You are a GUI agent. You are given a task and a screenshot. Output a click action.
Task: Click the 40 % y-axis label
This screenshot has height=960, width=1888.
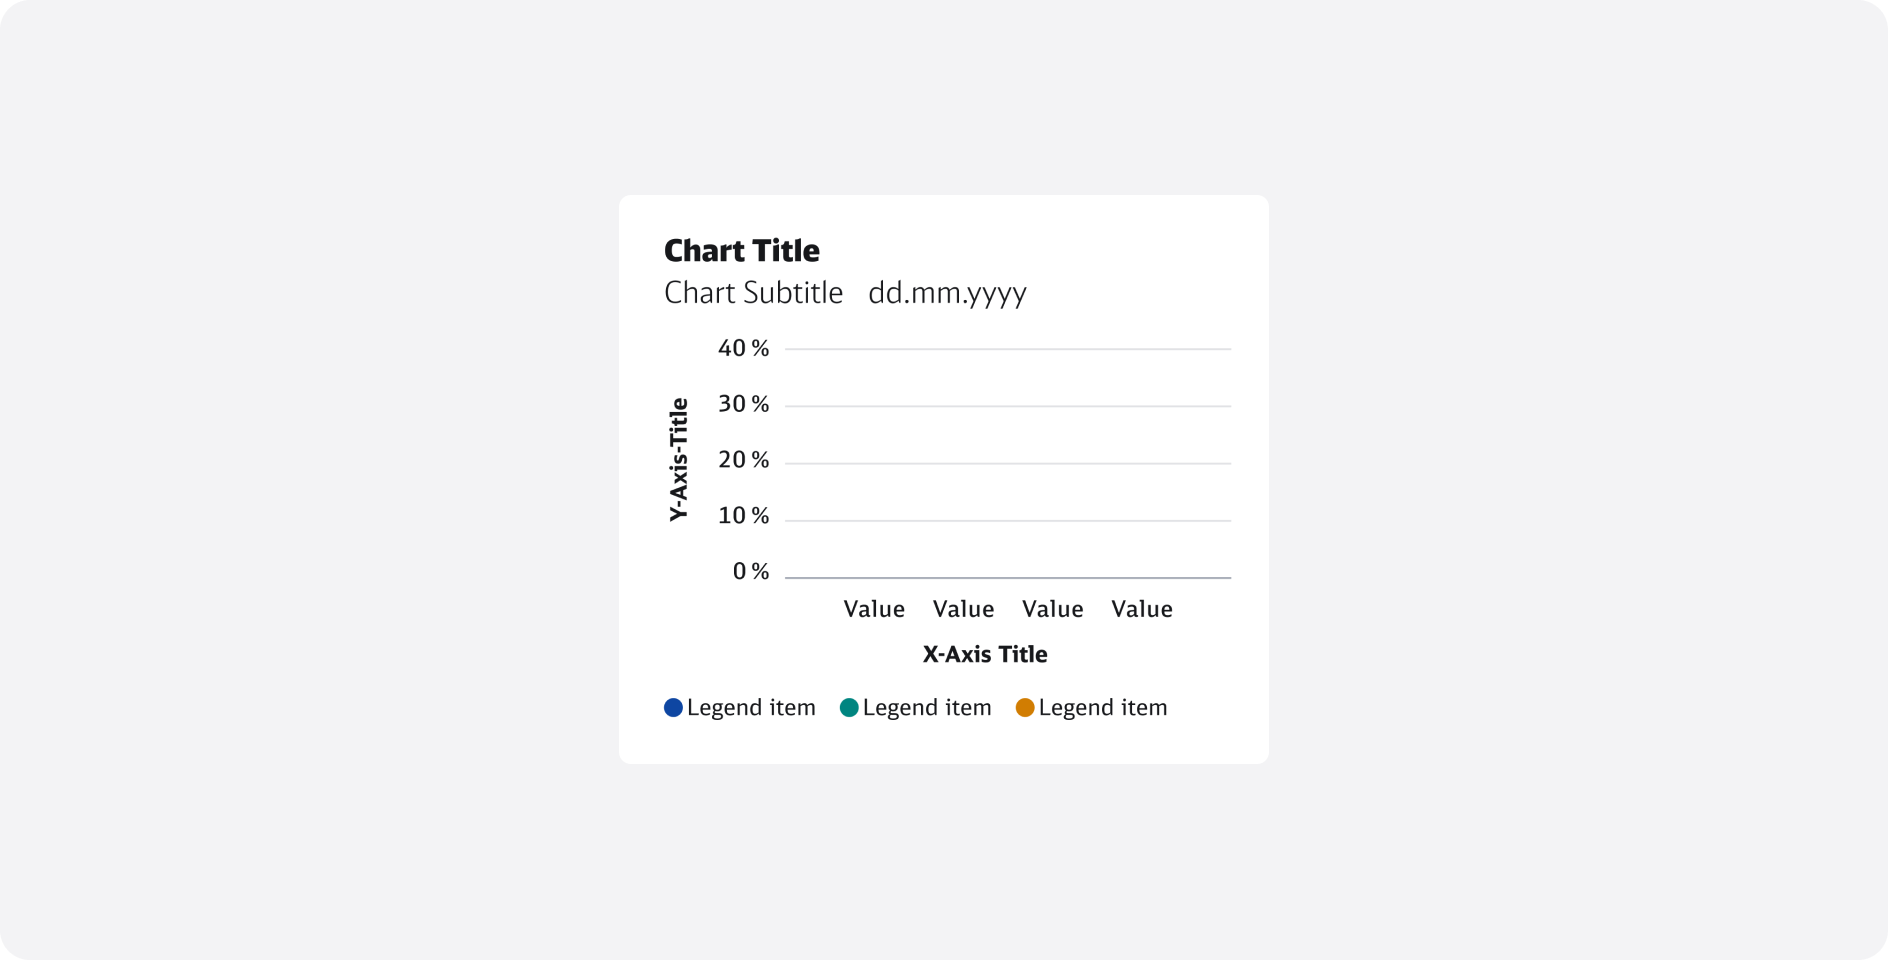[743, 348]
